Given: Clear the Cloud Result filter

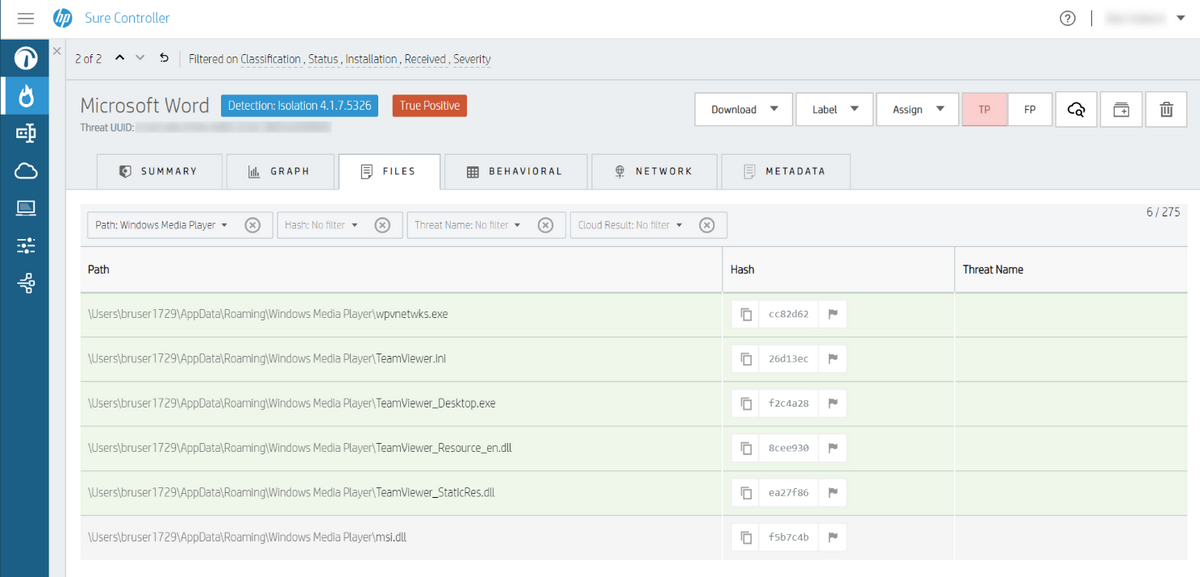Looking at the screenshot, I should 707,225.
